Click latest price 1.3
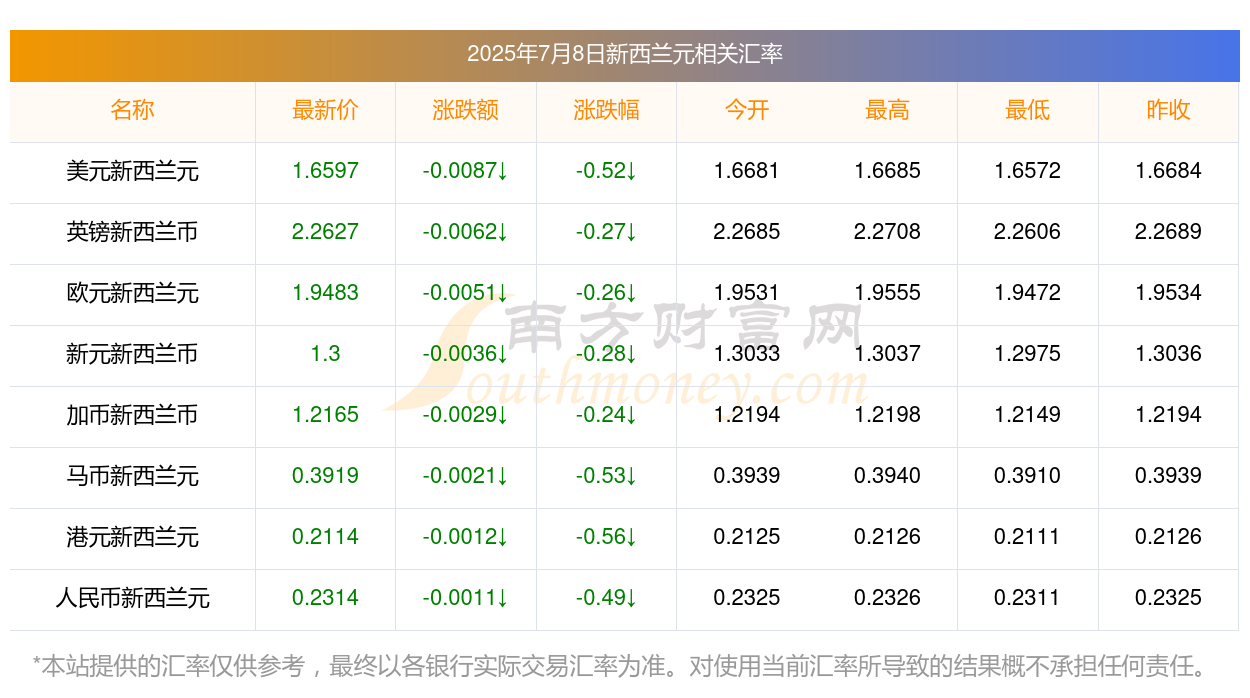 325,354
